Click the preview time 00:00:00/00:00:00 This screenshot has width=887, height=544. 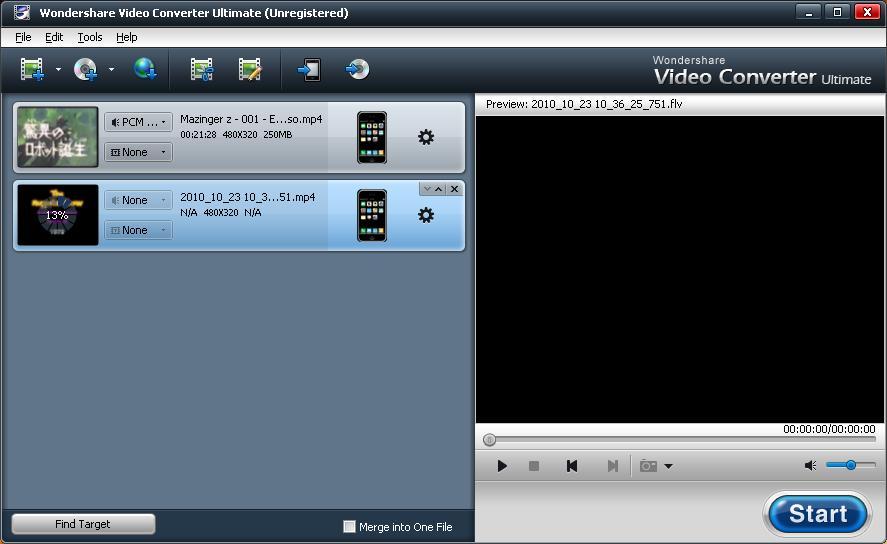click(829, 429)
